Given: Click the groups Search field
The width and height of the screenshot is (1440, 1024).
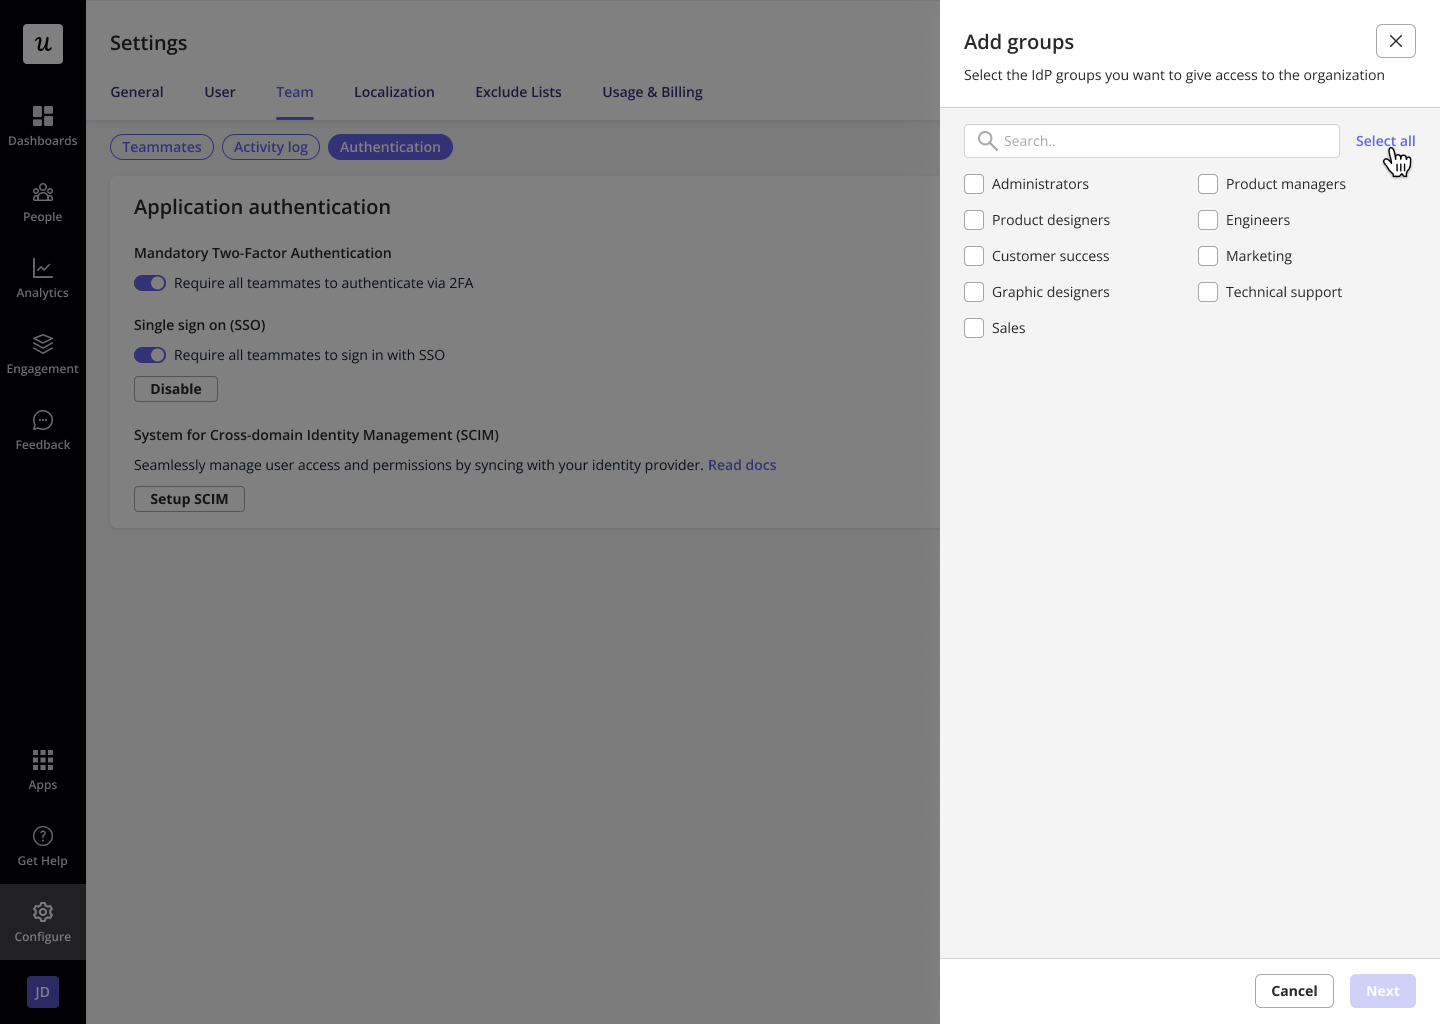Looking at the screenshot, I should [1152, 141].
